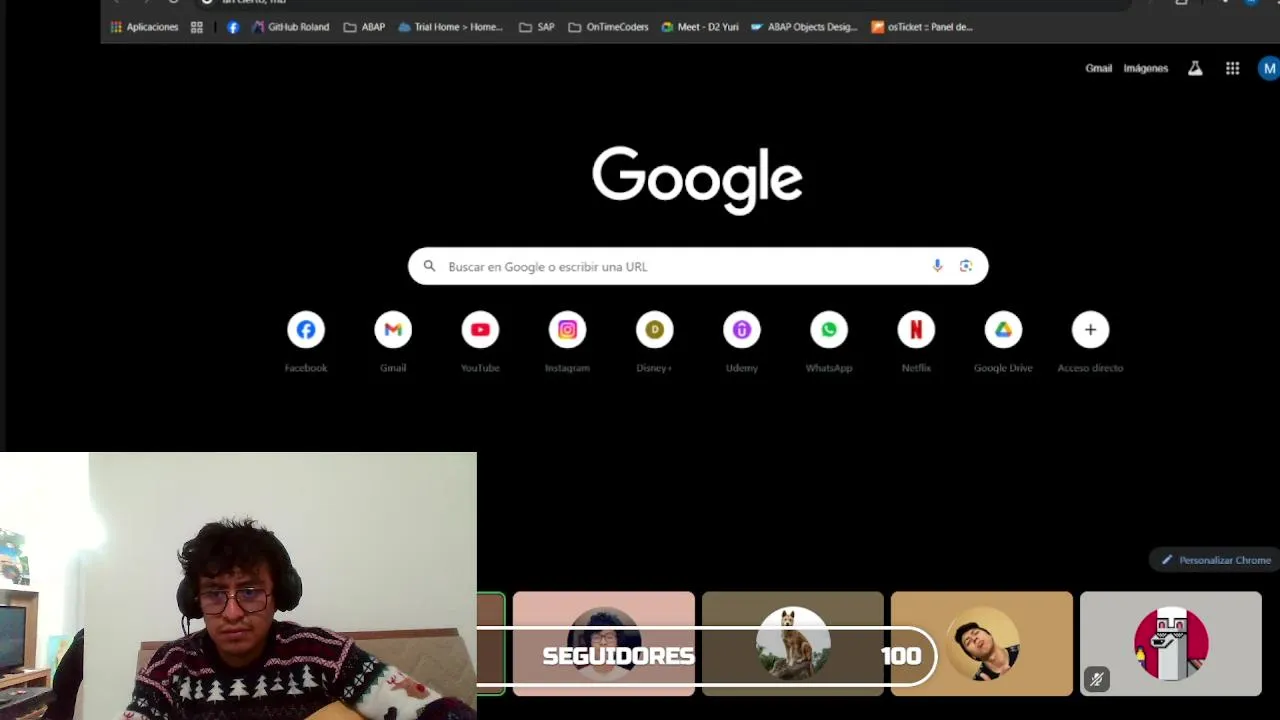Open the Gmail link at top right

(1098, 68)
